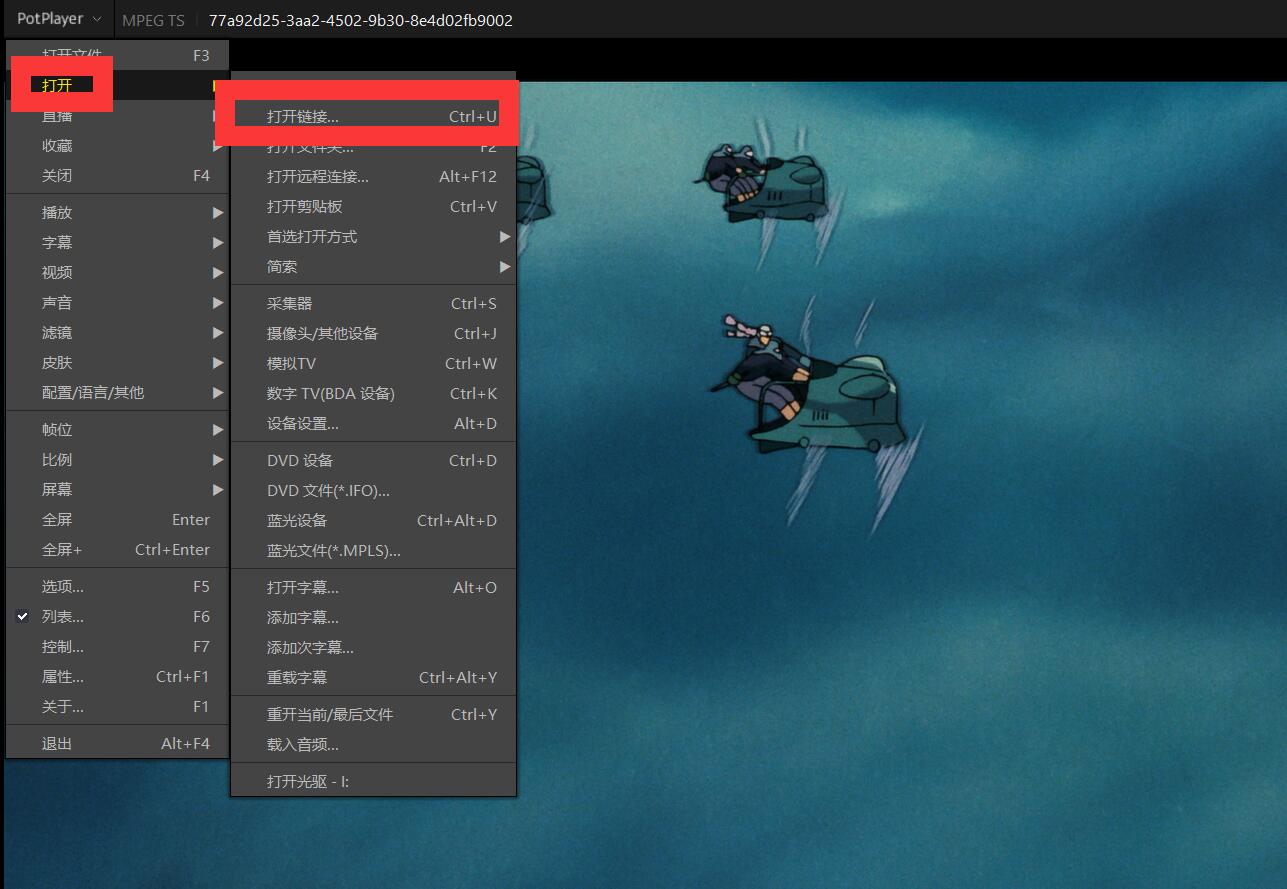This screenshot has height=889, width=1287.
Task: Select 模拟TV entry
Action: click(373, 364)
